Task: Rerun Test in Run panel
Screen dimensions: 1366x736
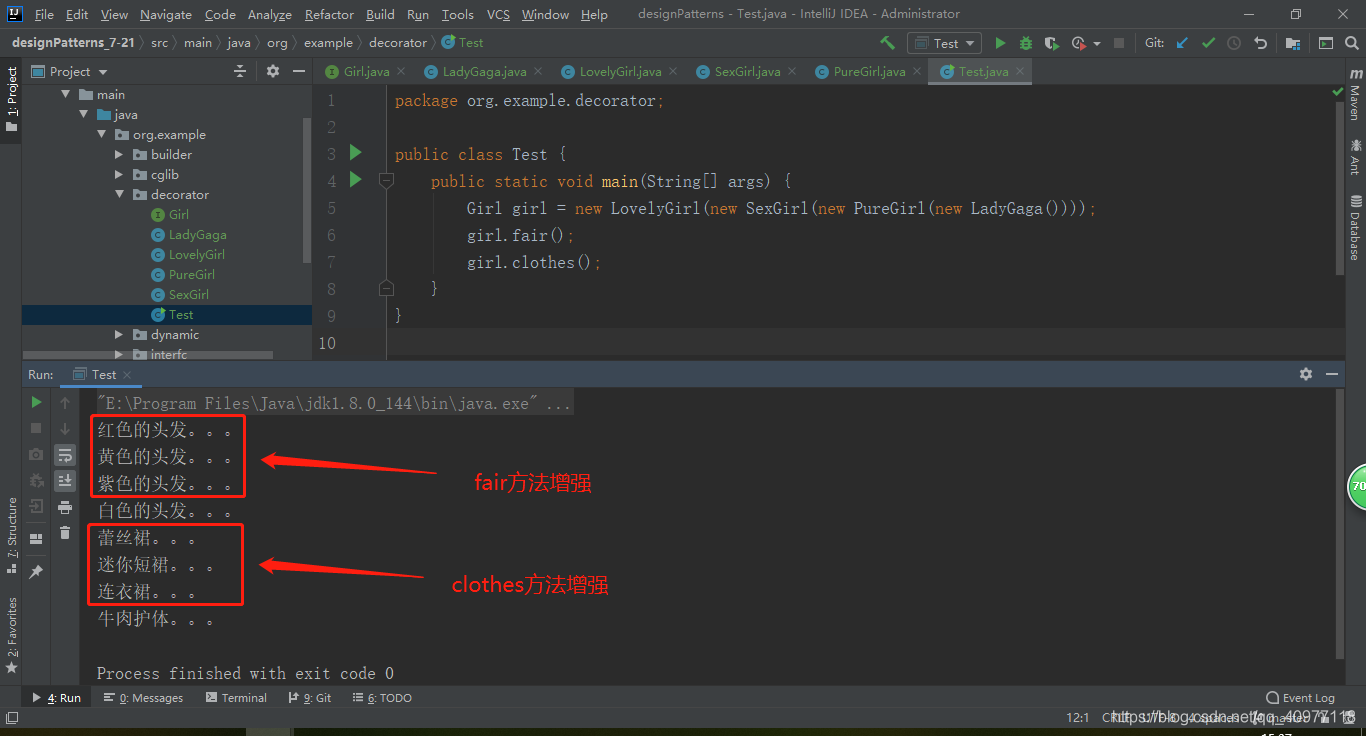Action: (x=36, y=402)
